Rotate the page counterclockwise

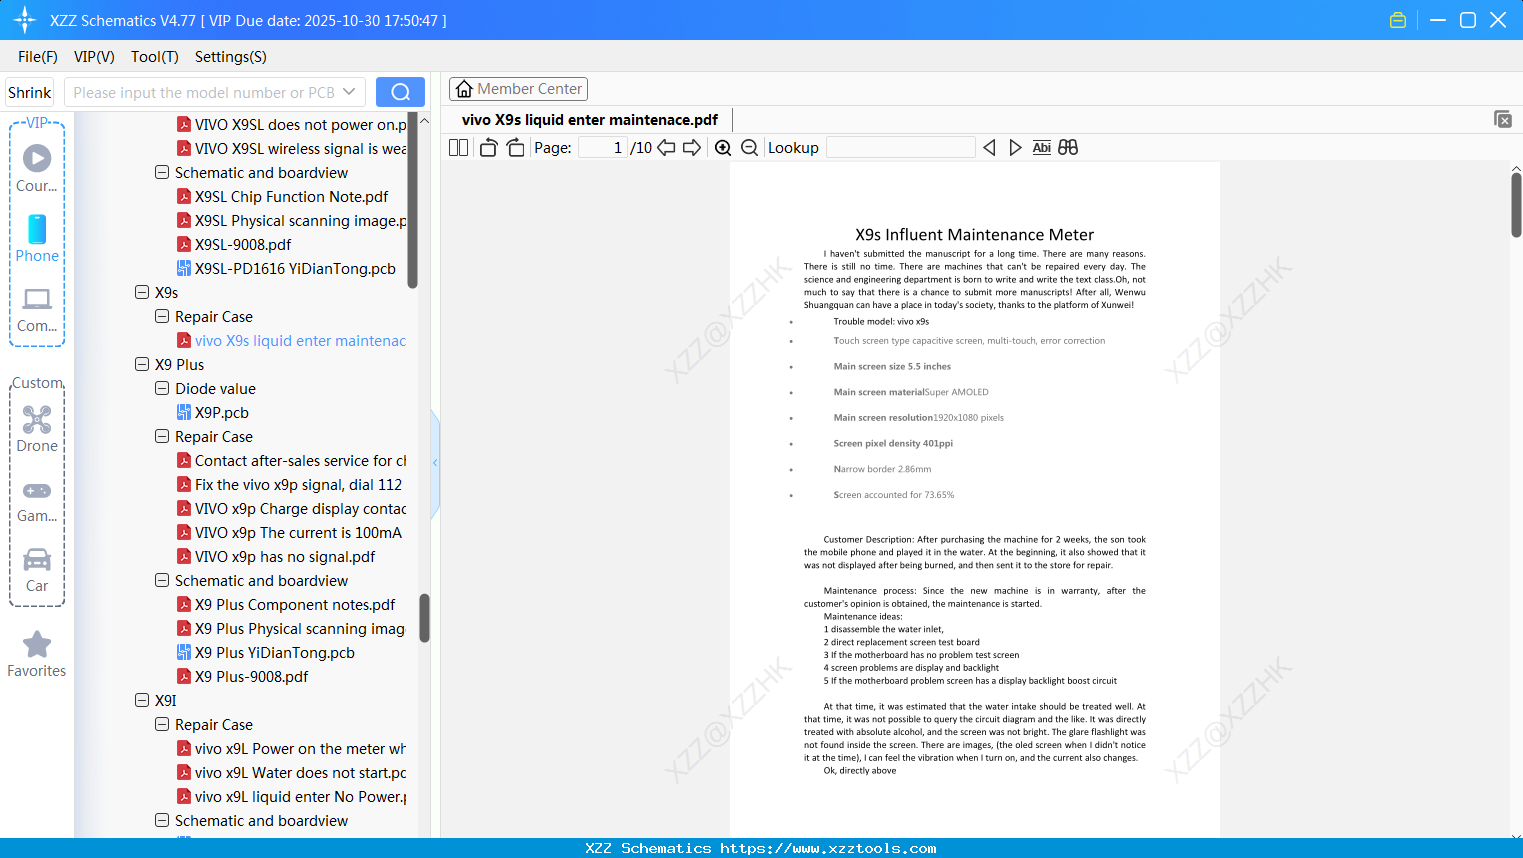pos(489,148)
